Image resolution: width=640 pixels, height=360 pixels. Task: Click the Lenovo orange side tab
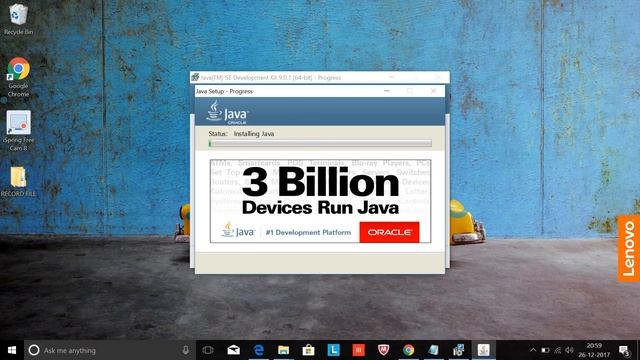629,248
